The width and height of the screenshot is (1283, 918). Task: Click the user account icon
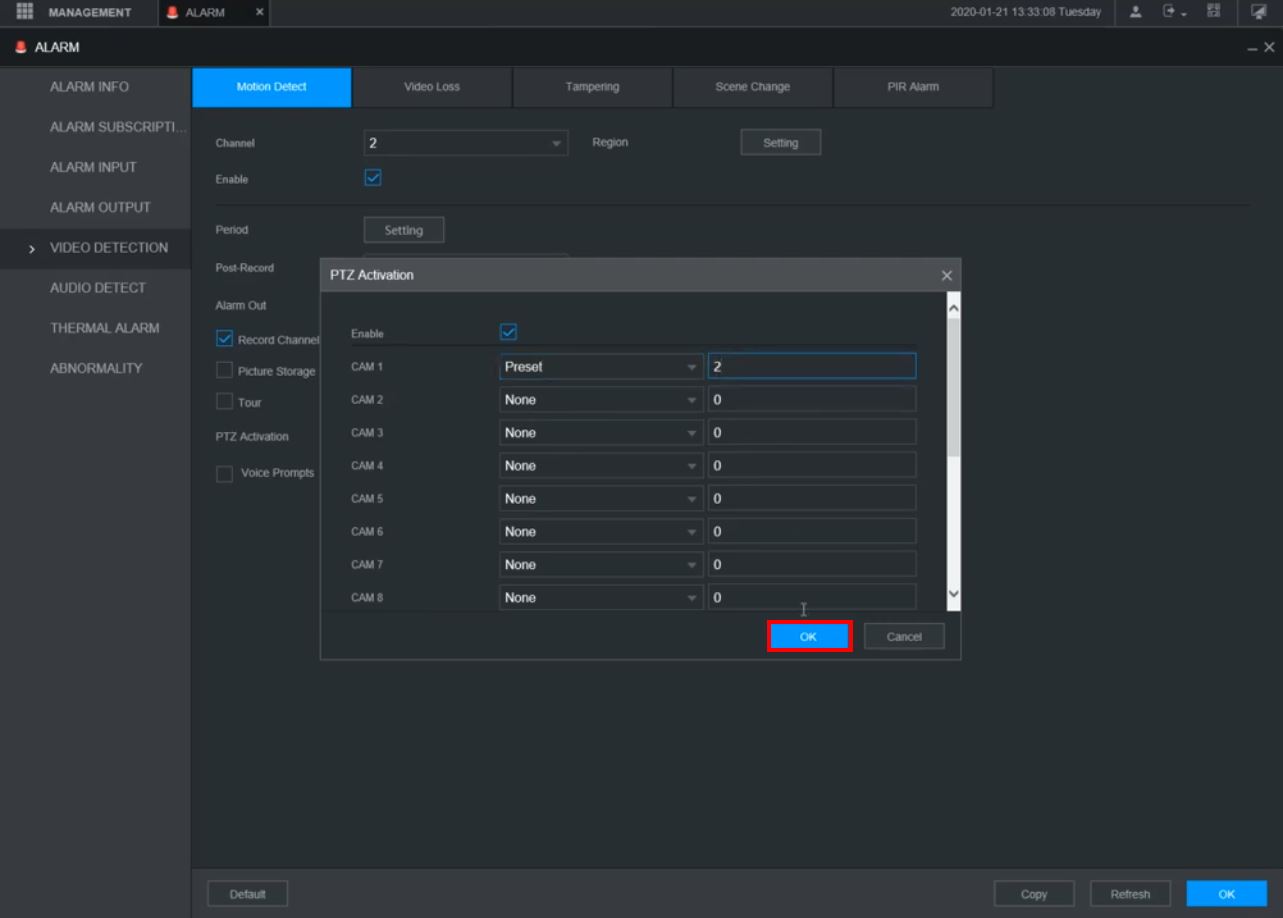pos(1136,12)
